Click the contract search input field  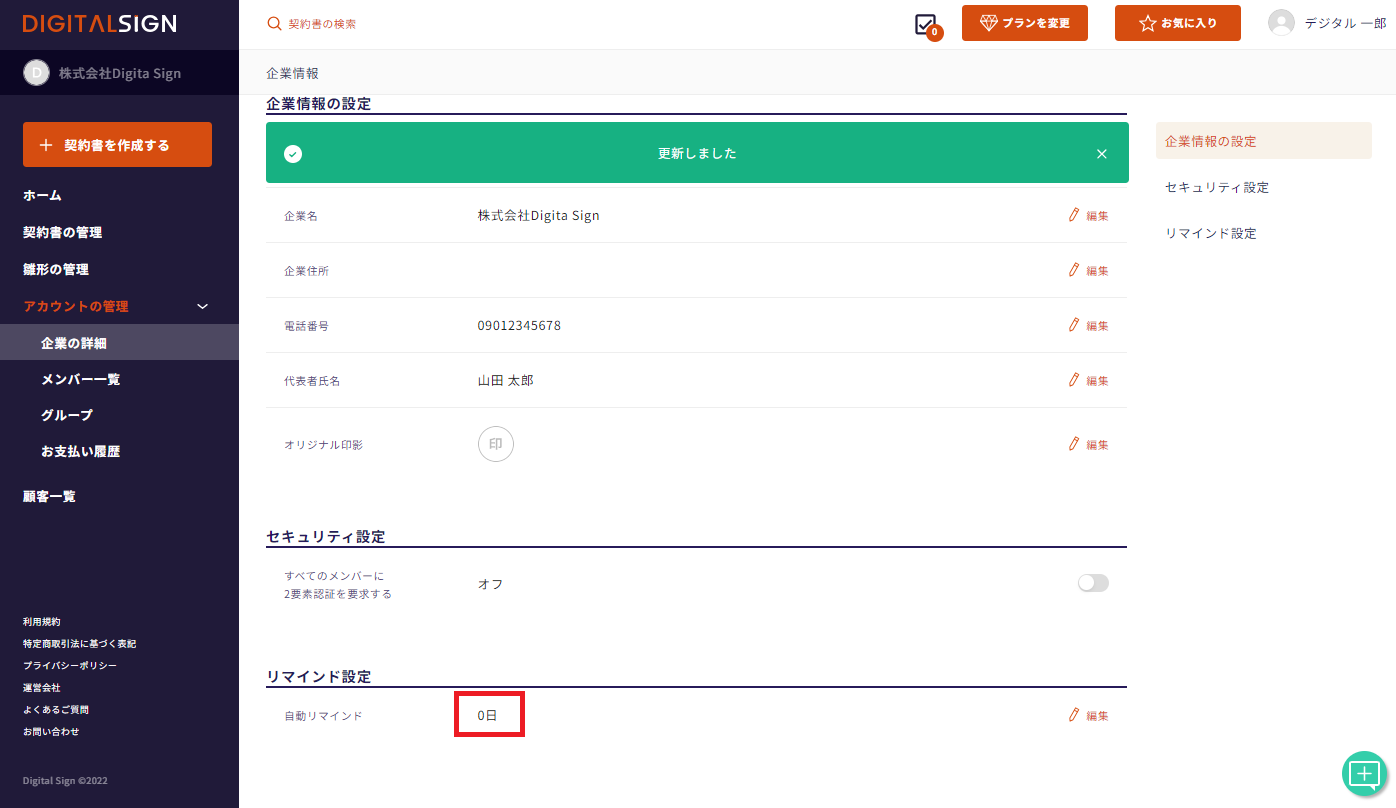[x=400, y=24]
